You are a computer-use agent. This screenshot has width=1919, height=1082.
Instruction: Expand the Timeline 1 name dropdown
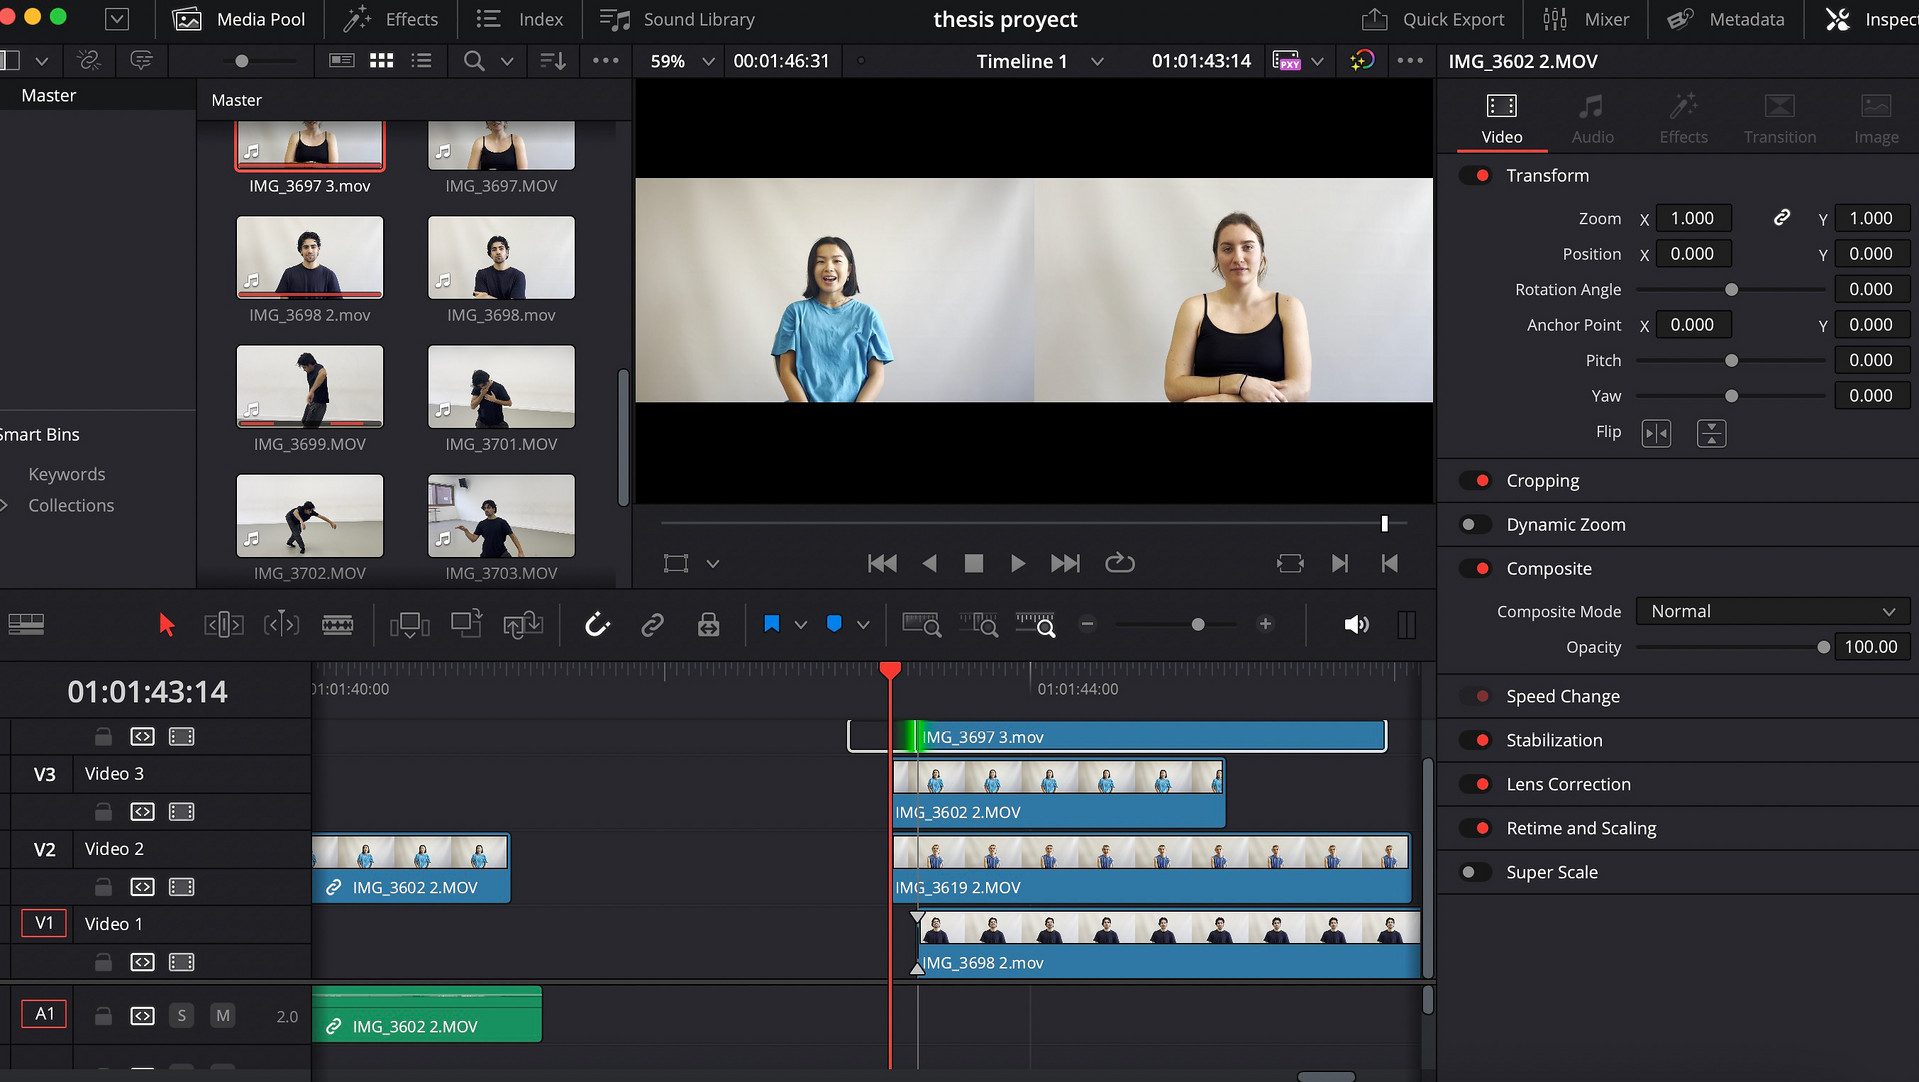click(1097, 61)
